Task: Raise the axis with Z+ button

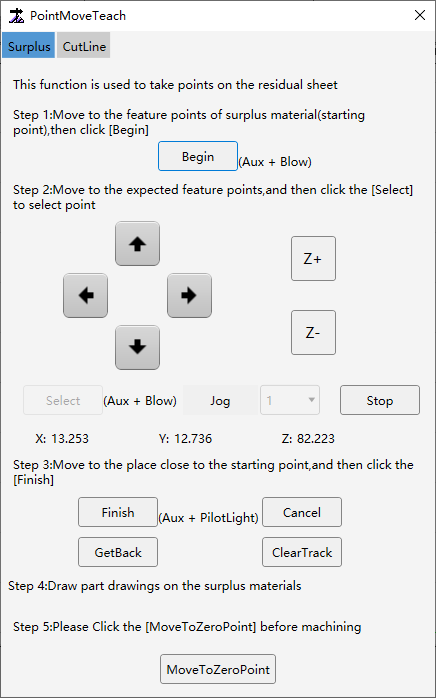Action: point(314,259)
